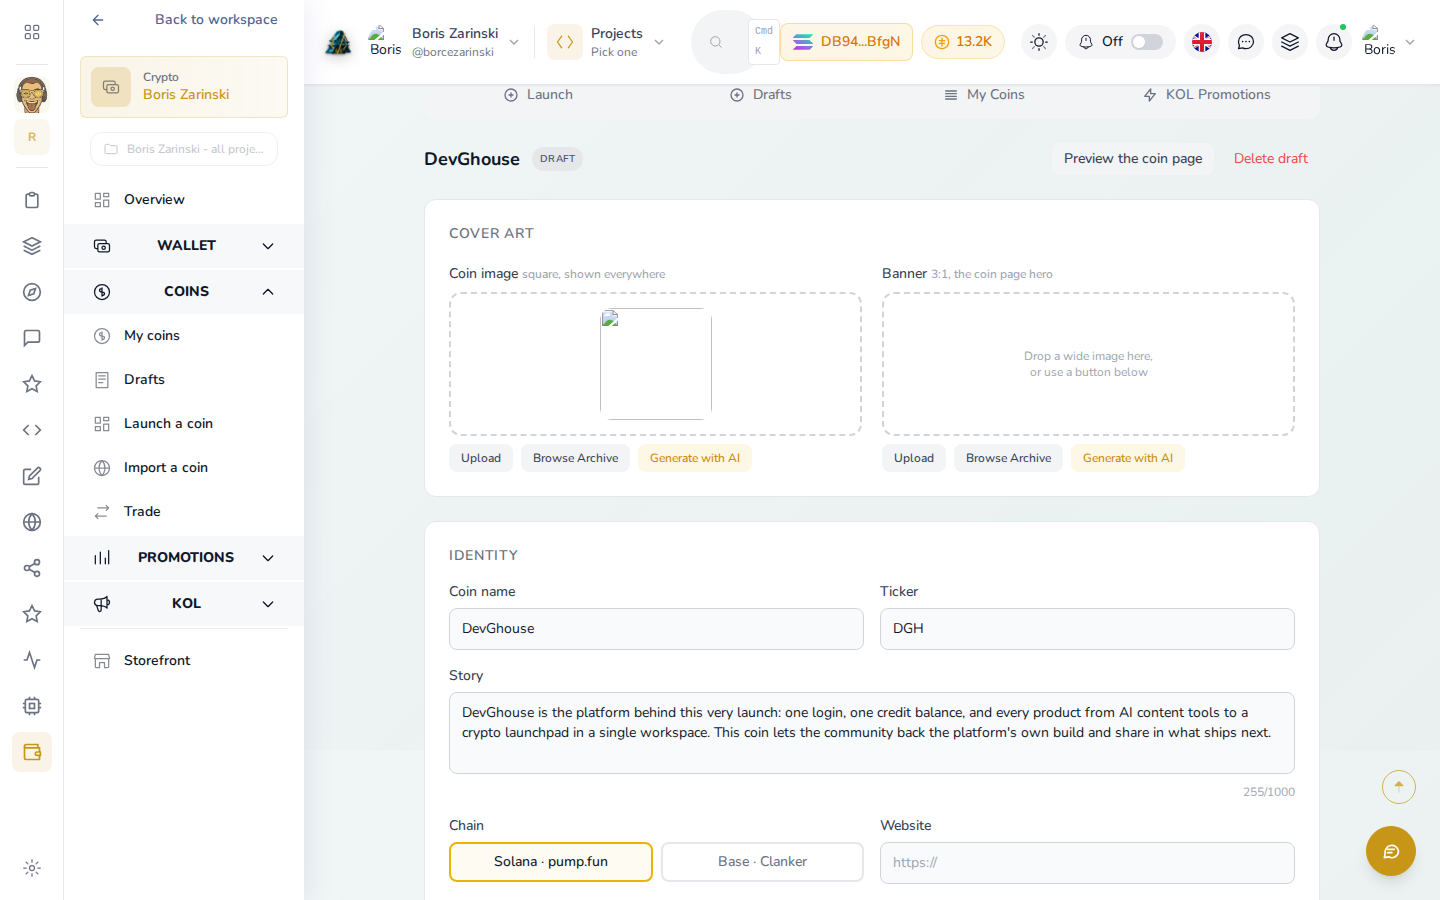
Task: Open settings gear at bottom of left rail
Action: coord(32,868)
